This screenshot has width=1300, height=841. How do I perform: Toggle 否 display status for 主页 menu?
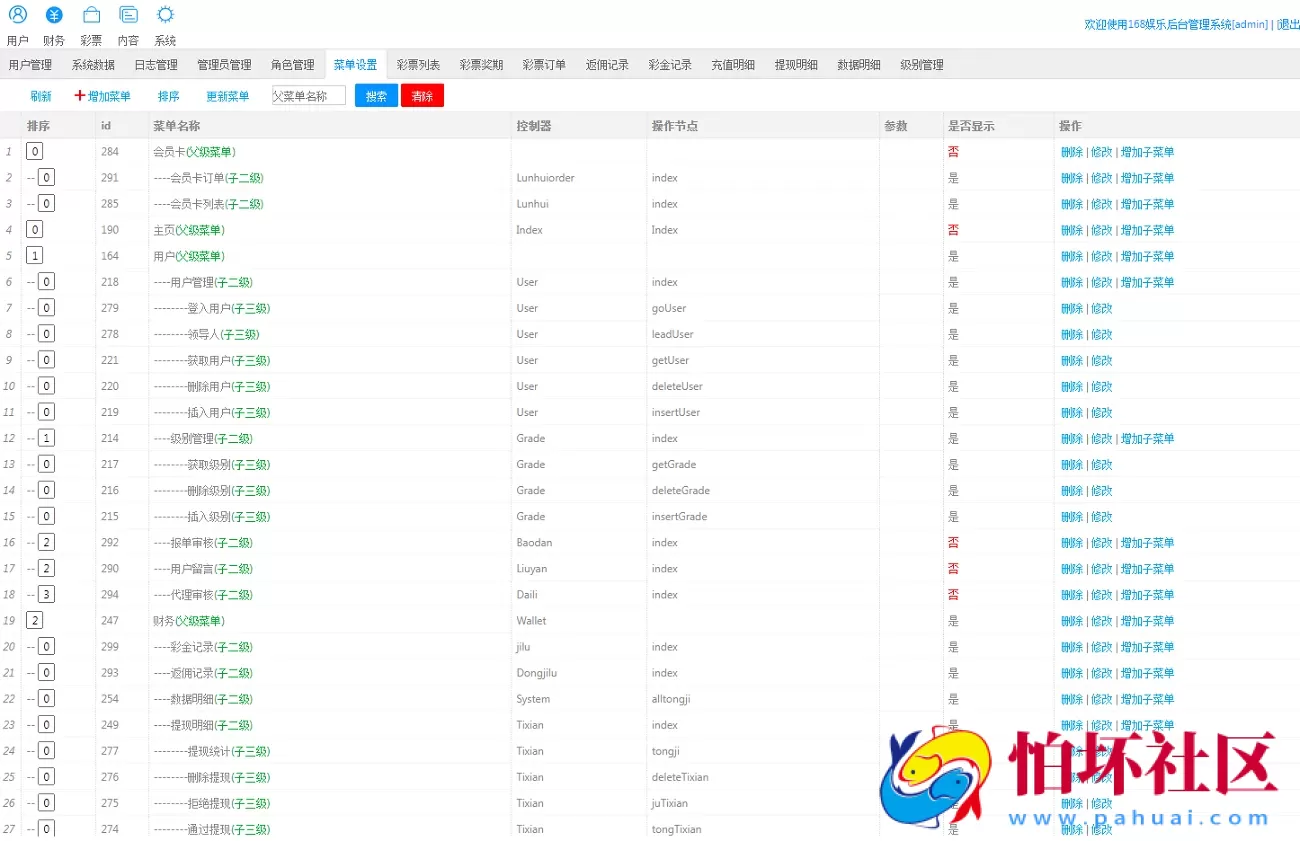[953, 230]
